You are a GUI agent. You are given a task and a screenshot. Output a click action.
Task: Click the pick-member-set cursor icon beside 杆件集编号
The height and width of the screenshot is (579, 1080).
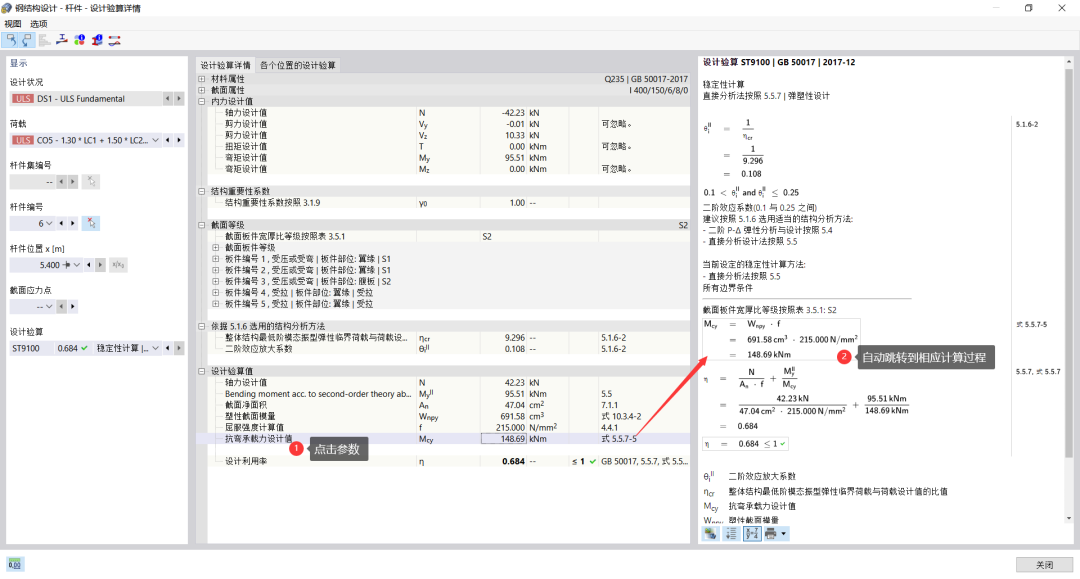pyautogui.click(x=90, y=182)
